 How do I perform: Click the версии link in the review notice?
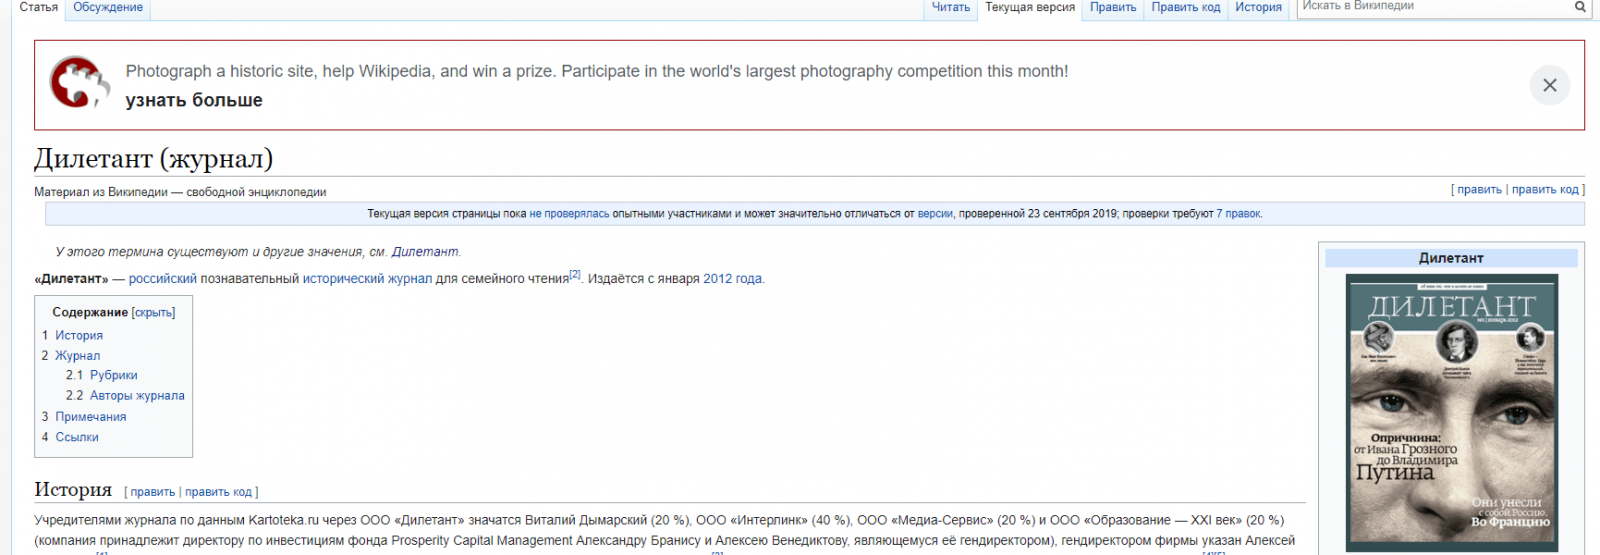point(935,214)
